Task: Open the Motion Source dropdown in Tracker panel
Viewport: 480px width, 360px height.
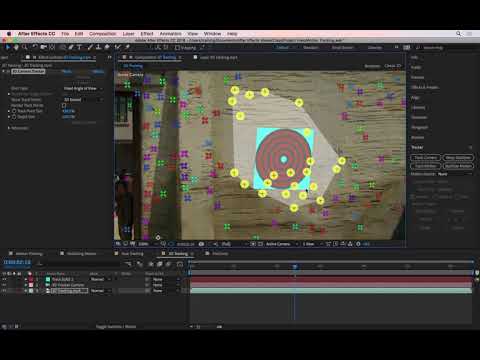Action: (x=455, y=174)
